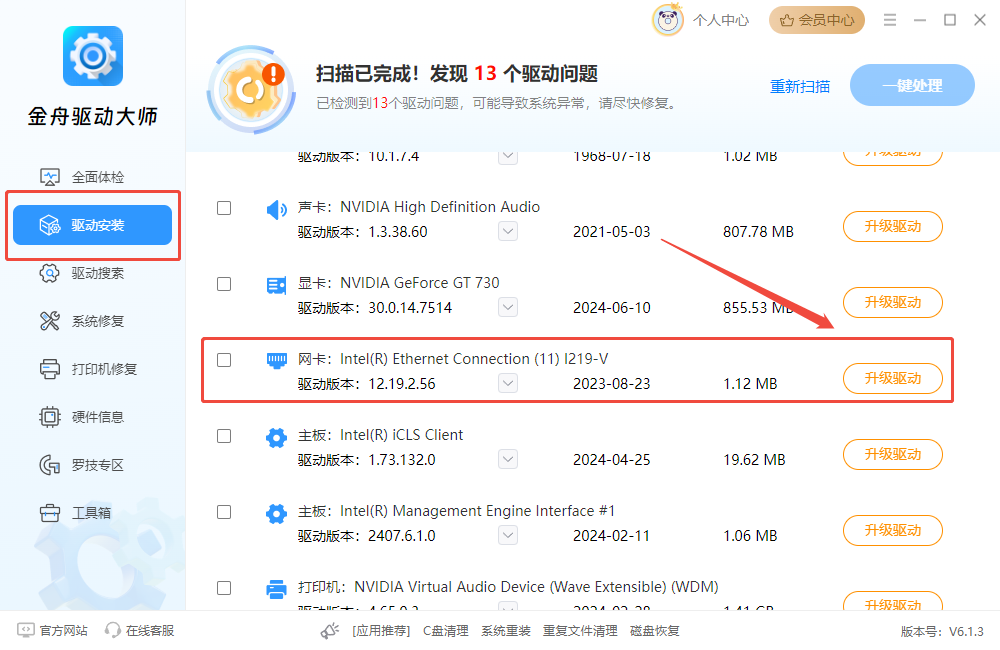
Task: Click the printer icon for NVIDIA Virtual Audio
Action: click(276, 589)
